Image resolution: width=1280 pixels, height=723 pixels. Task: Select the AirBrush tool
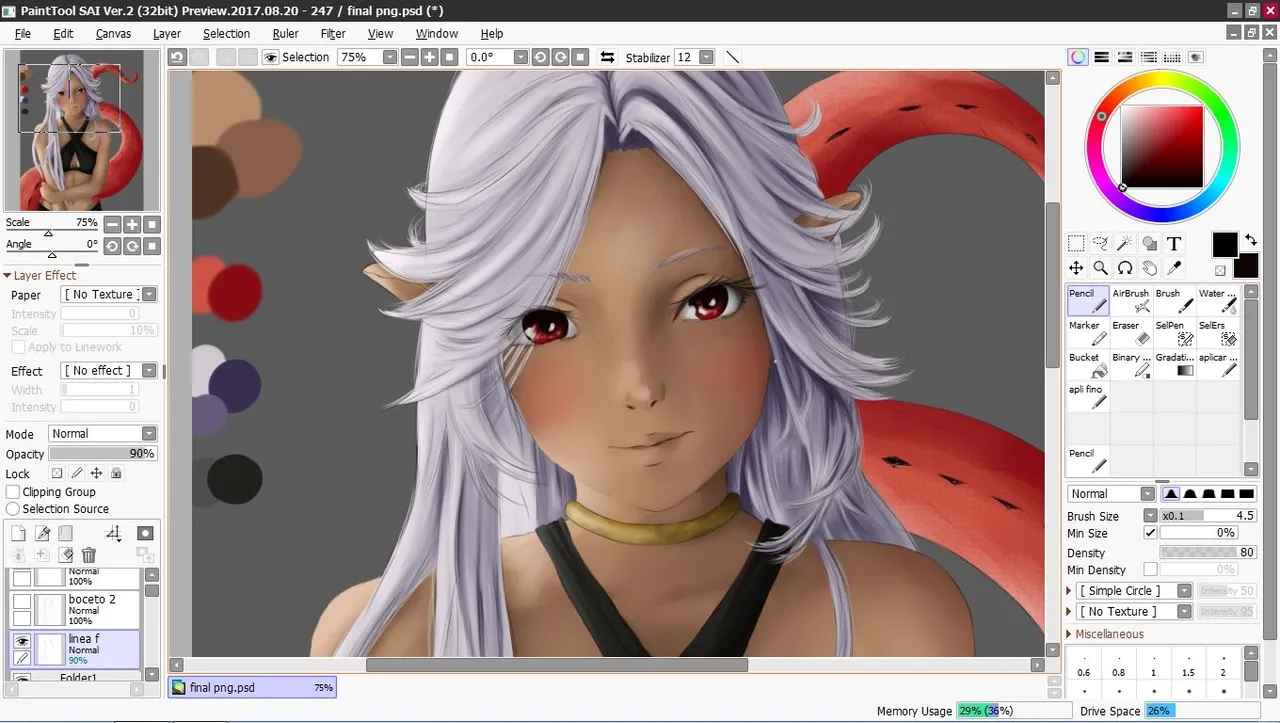click(x=1131, y=301)
